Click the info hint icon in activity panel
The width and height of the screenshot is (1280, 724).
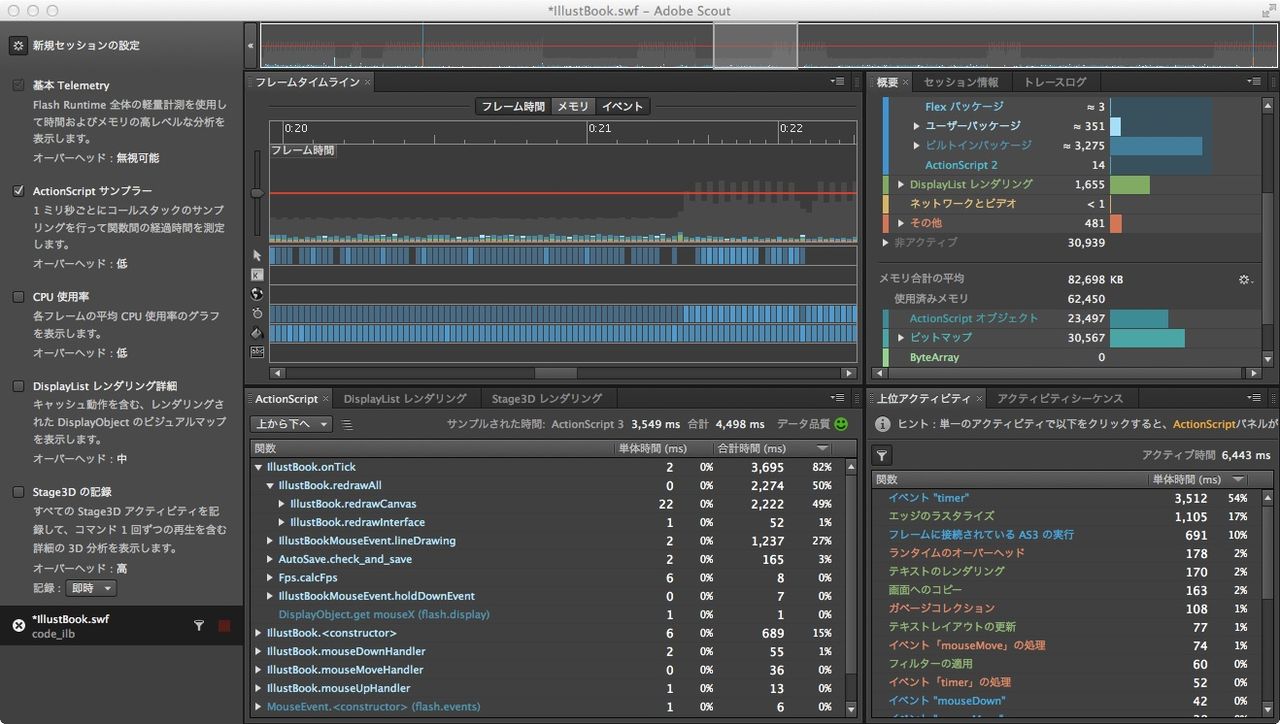click(x=882, y=424)
